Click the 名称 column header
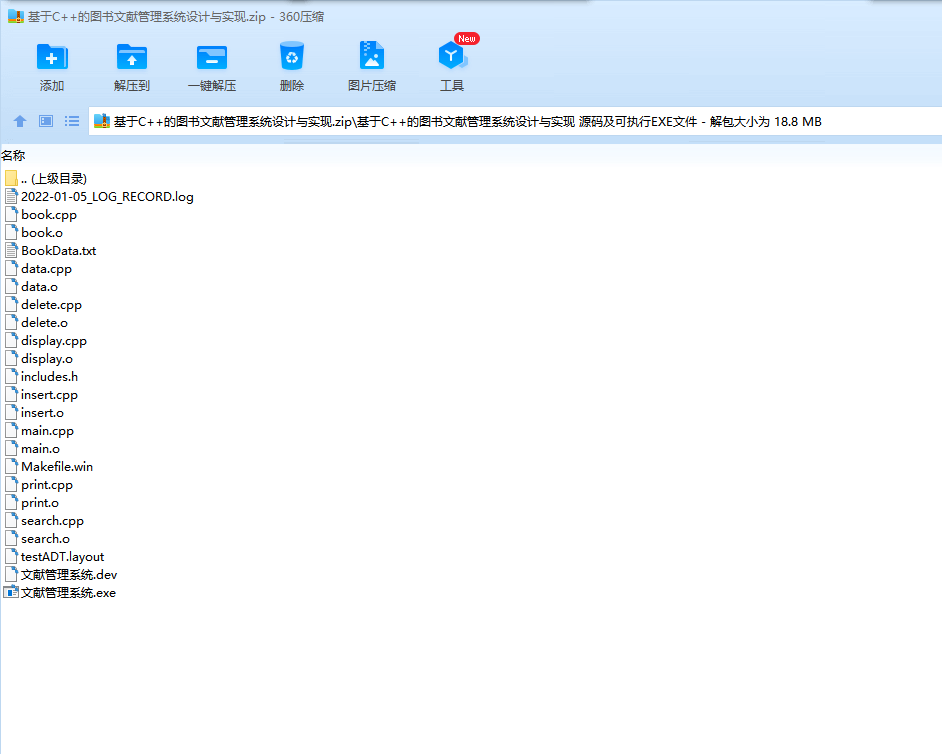942x754 pixels. (13, 156)
